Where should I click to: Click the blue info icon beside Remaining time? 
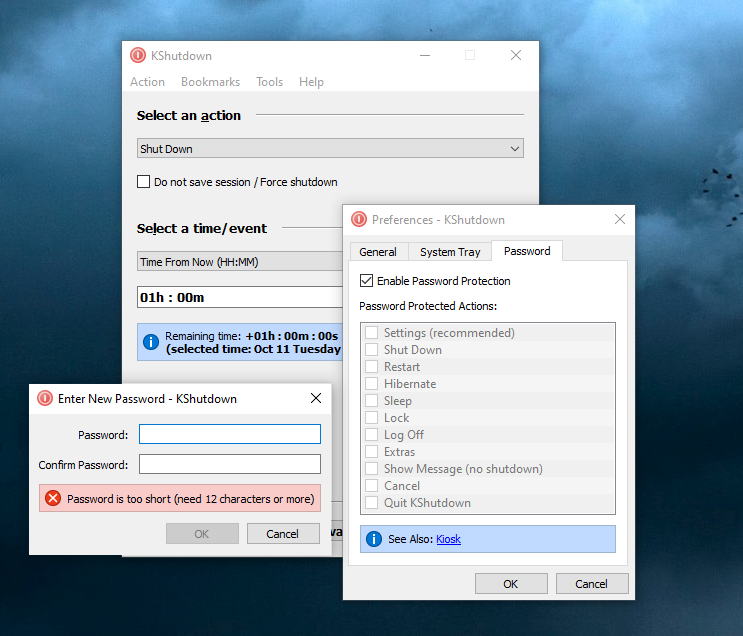coord(151,342)
